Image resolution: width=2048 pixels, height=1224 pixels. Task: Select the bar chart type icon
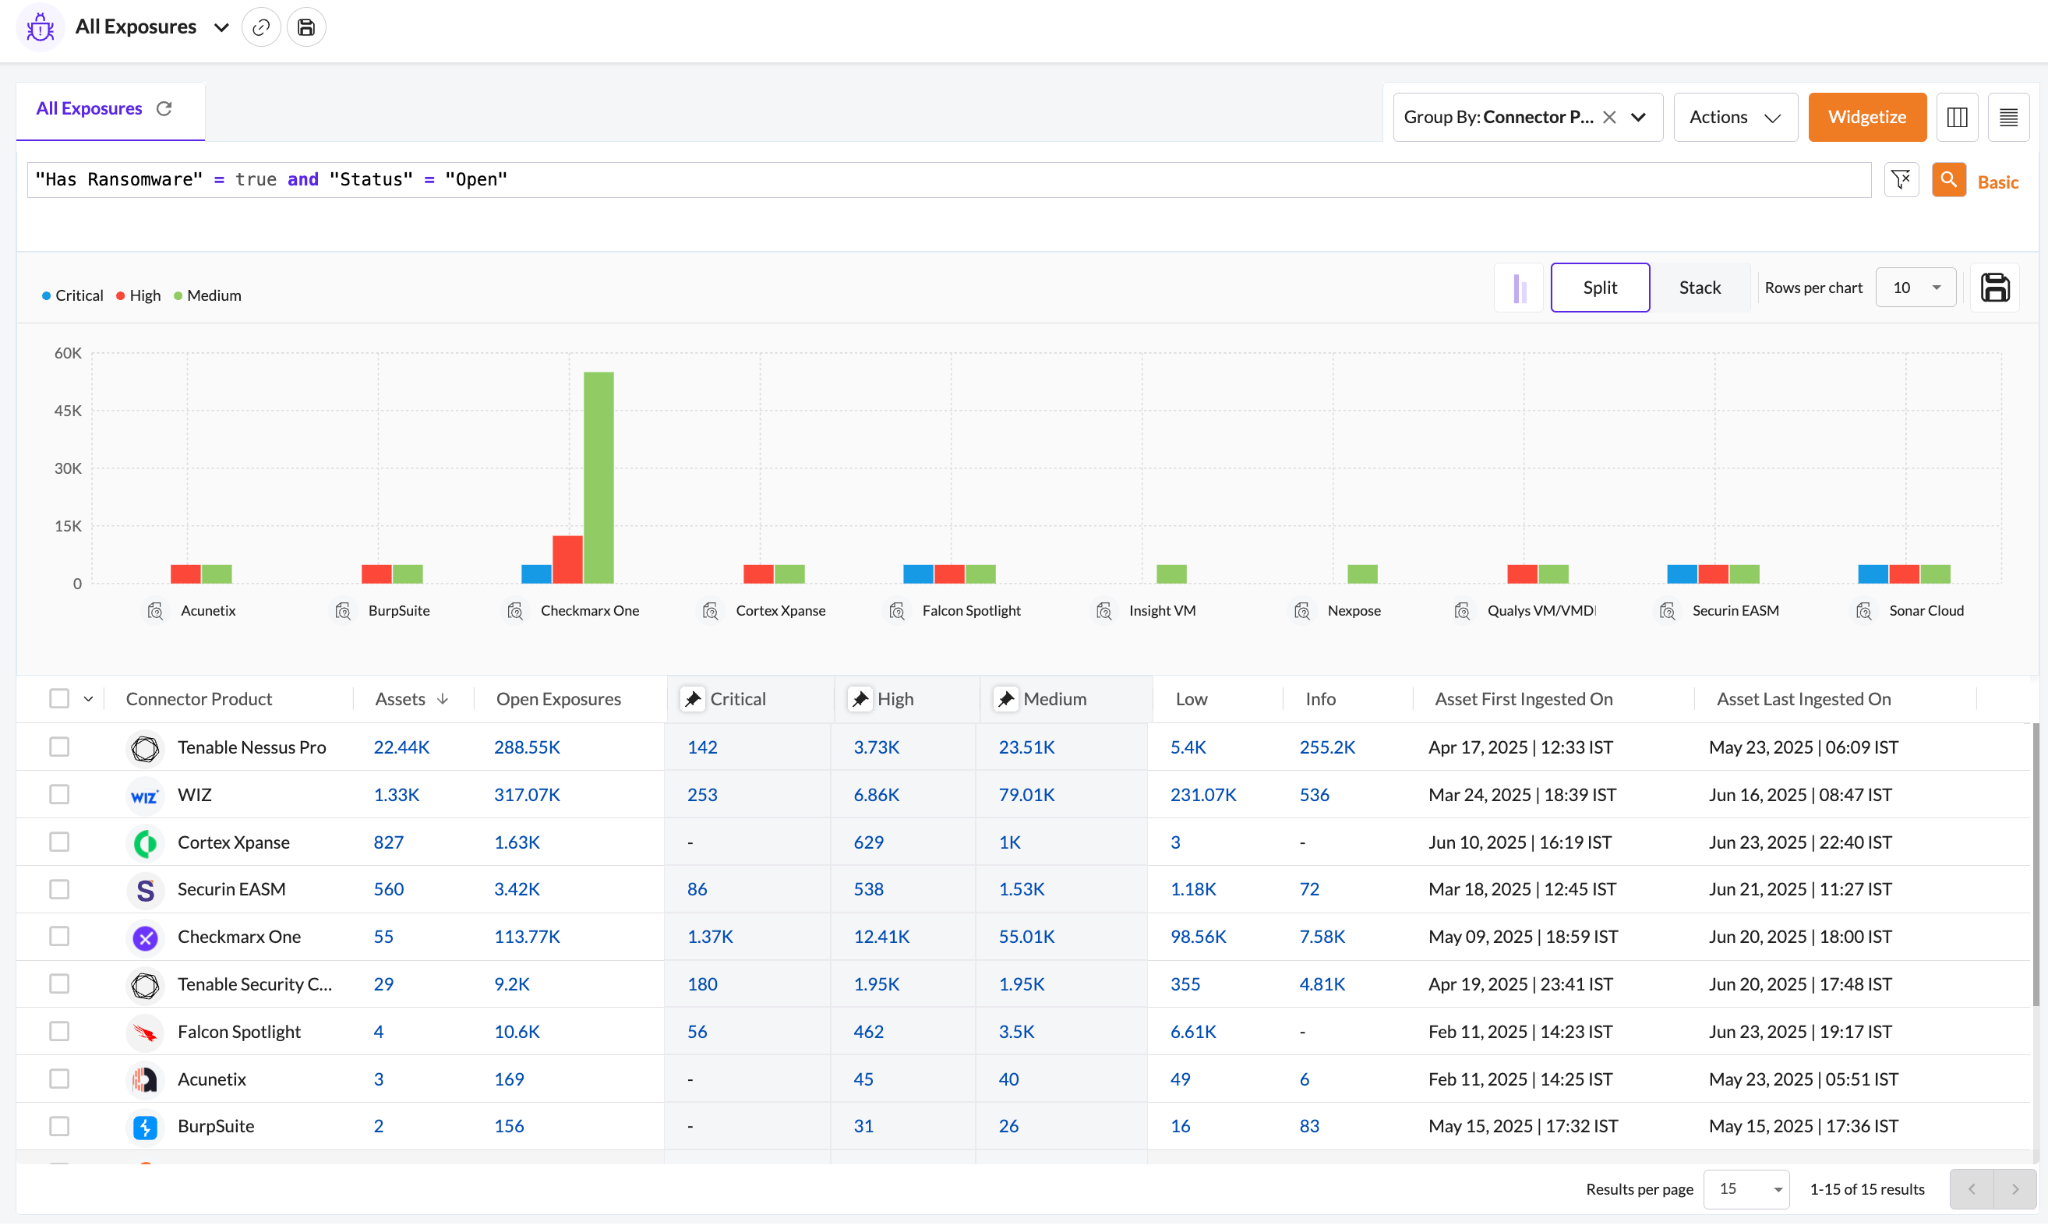(1520, 288)
